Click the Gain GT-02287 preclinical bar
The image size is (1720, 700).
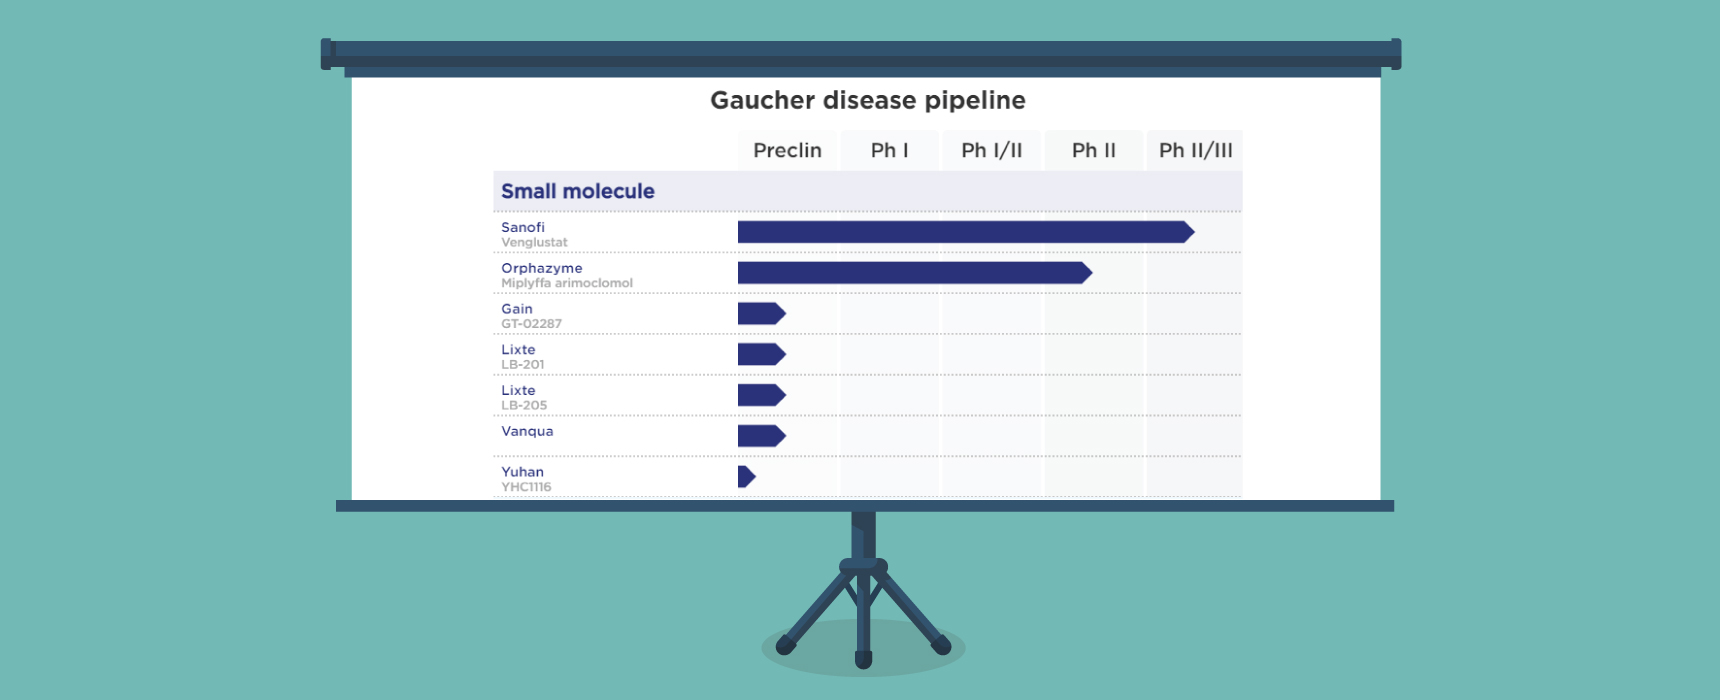[x=762, y=314]
